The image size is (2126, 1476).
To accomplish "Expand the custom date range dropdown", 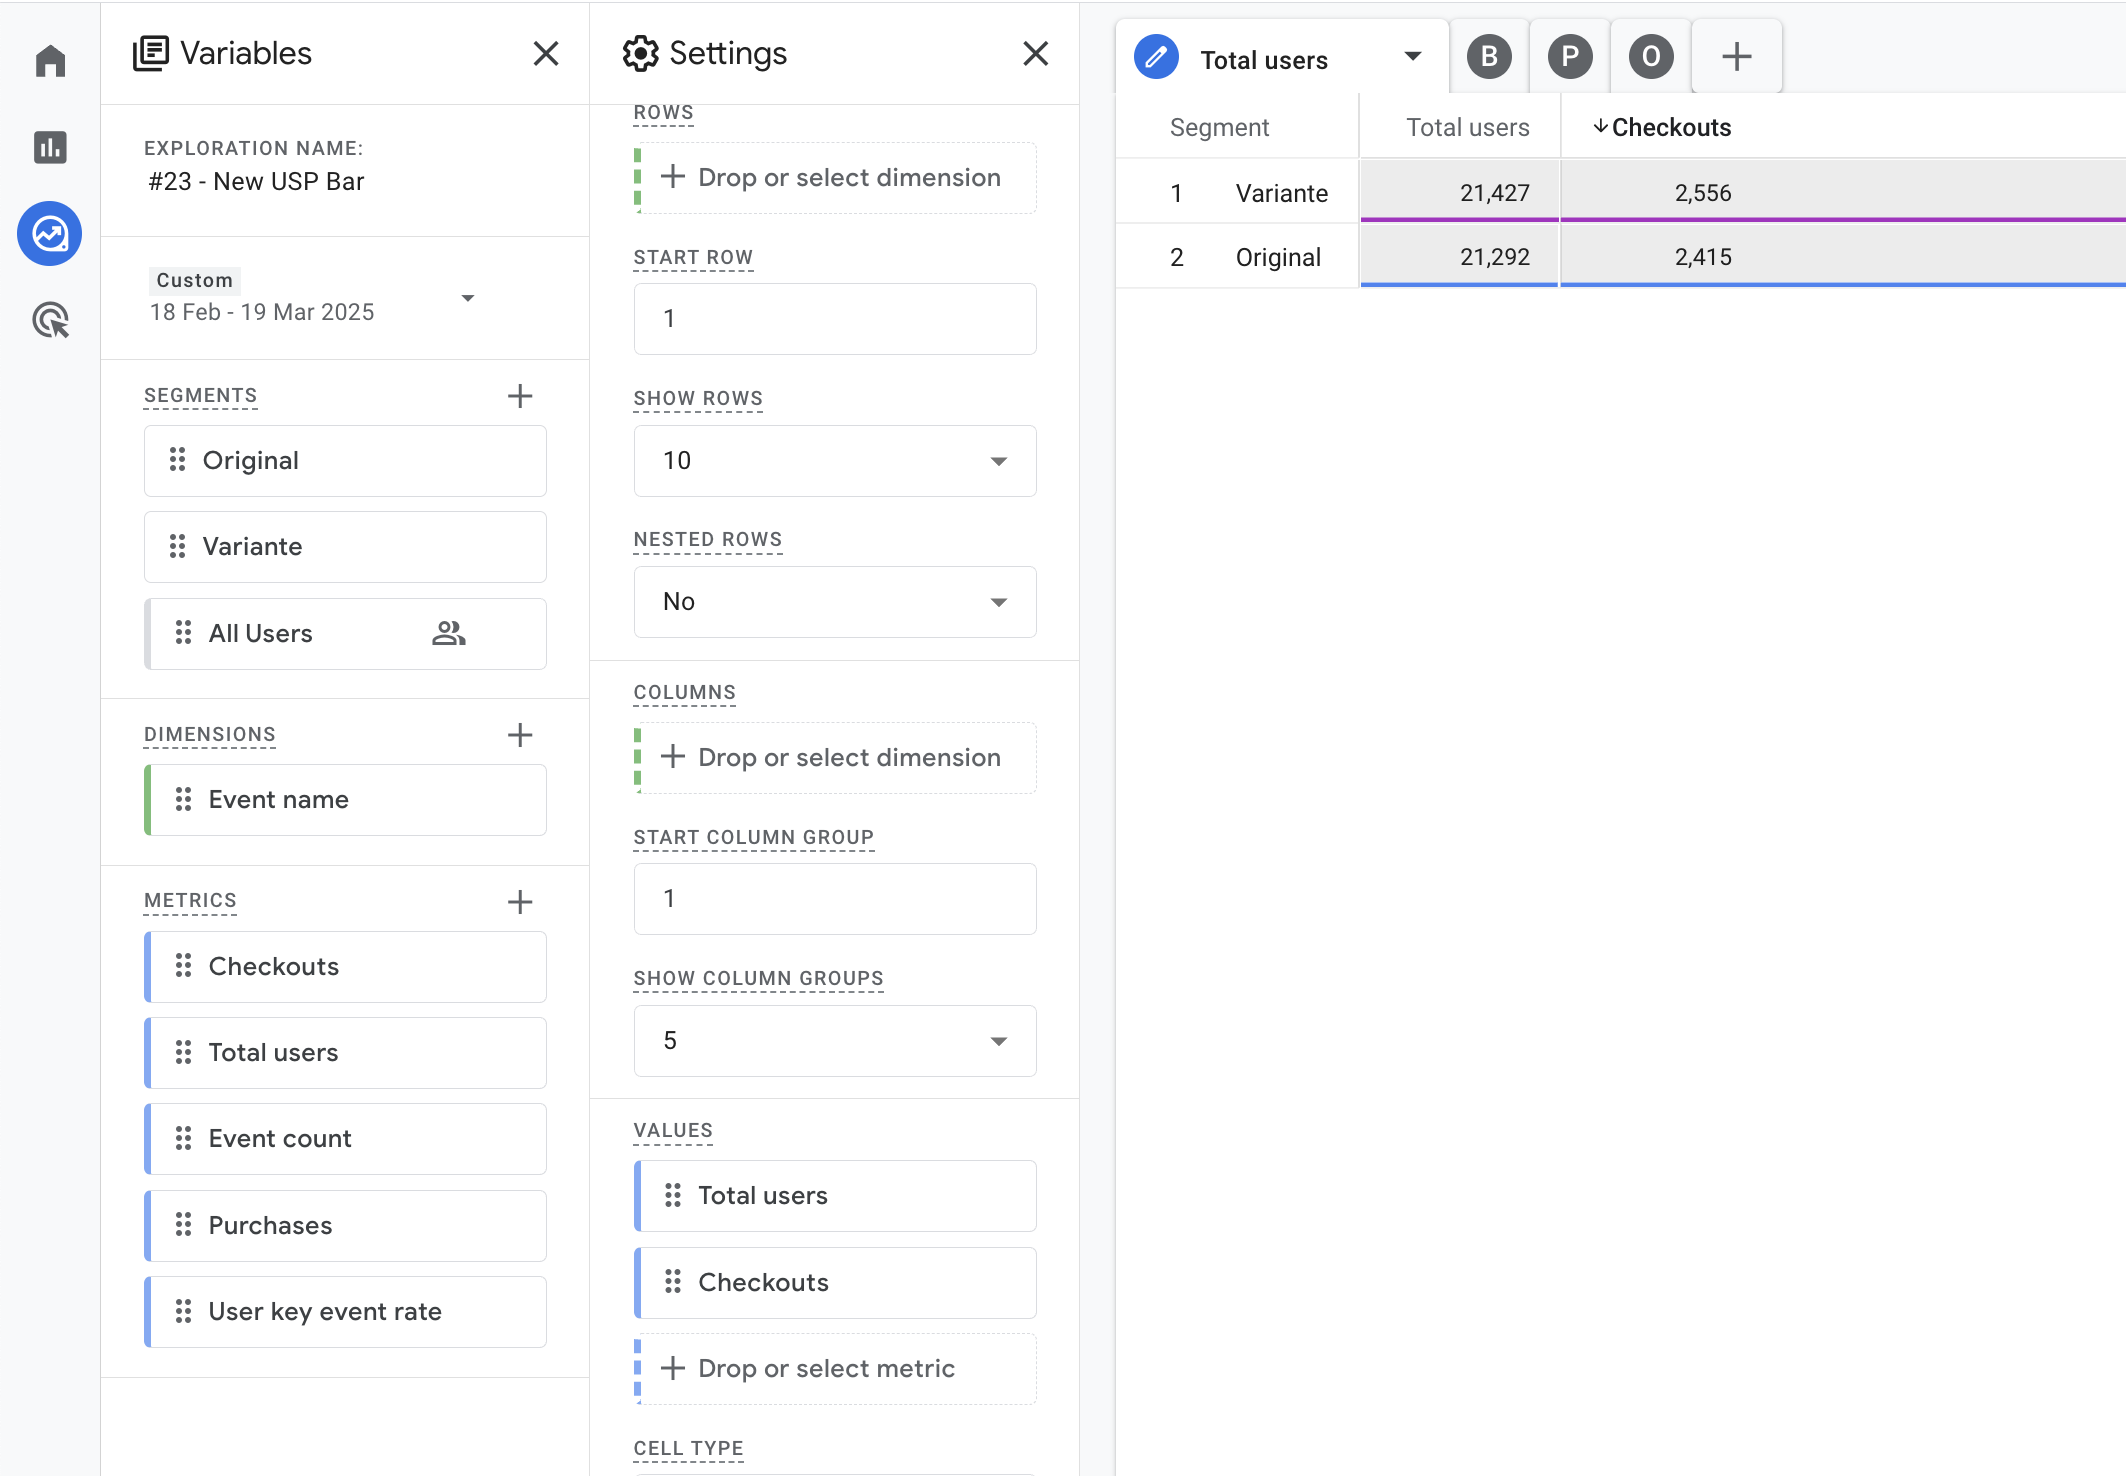I will click(x=467, y=298).
